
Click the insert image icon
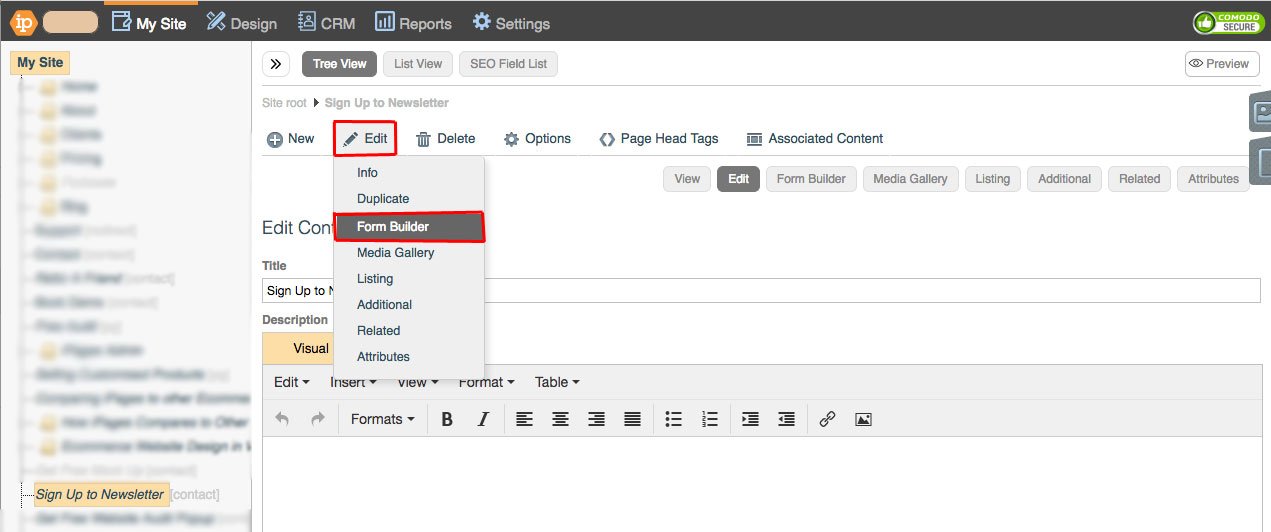pyautogui.click(x=863, y=420)
